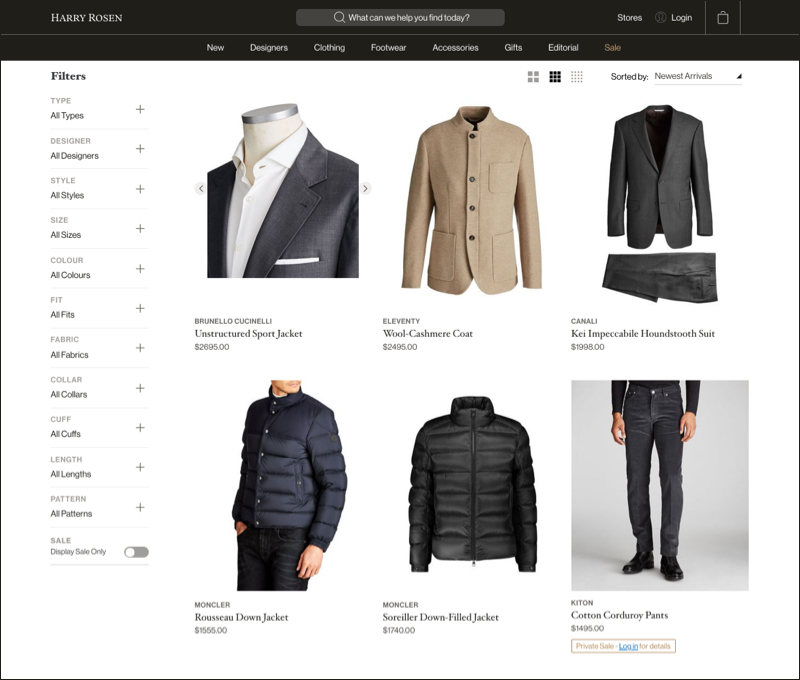The width and height of the screenshot is (800, 680).
Task: Open the Sale menu
Action: (612, 47)
